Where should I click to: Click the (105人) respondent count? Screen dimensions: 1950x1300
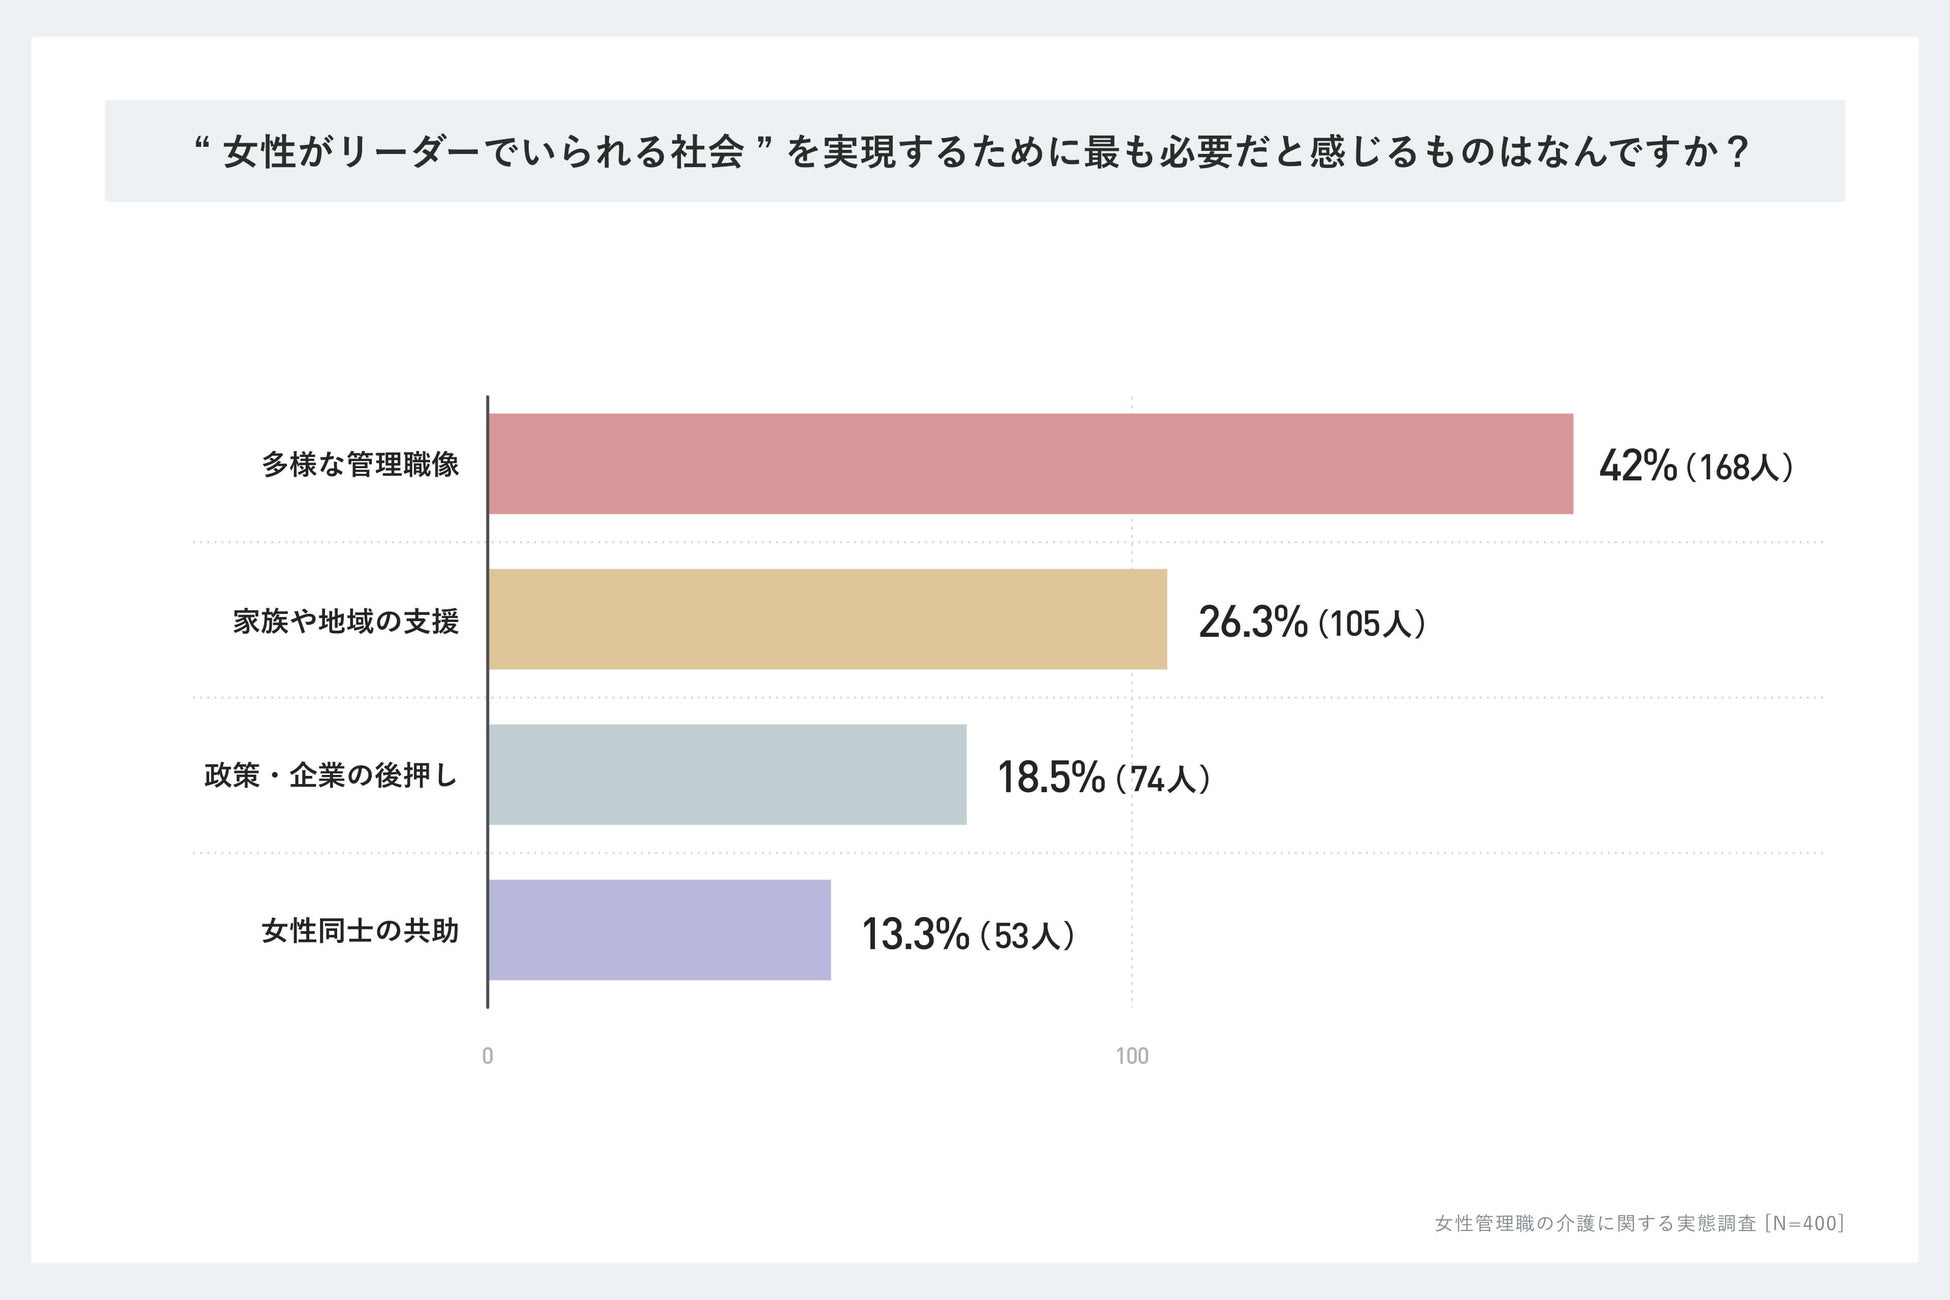(x=1371, y=624)
